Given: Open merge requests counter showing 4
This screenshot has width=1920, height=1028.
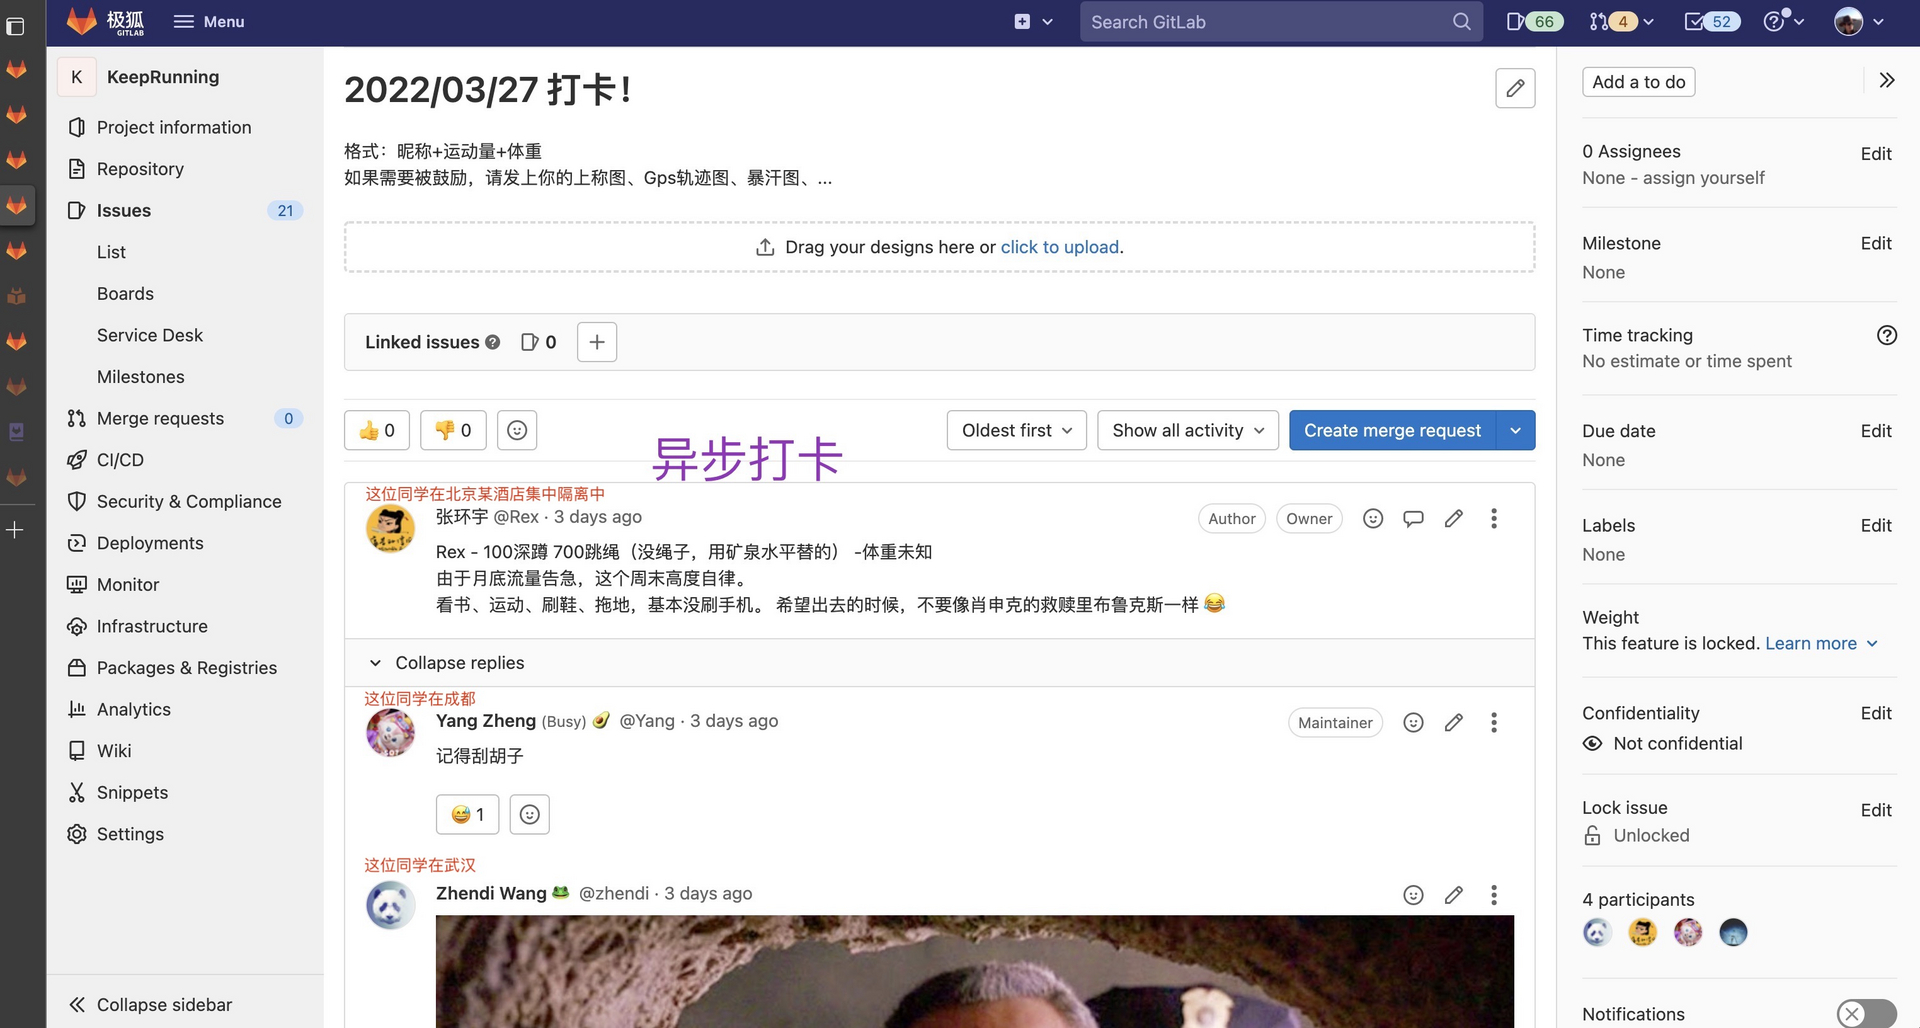Looking at the screenshot, I should tap(1622, 21).
